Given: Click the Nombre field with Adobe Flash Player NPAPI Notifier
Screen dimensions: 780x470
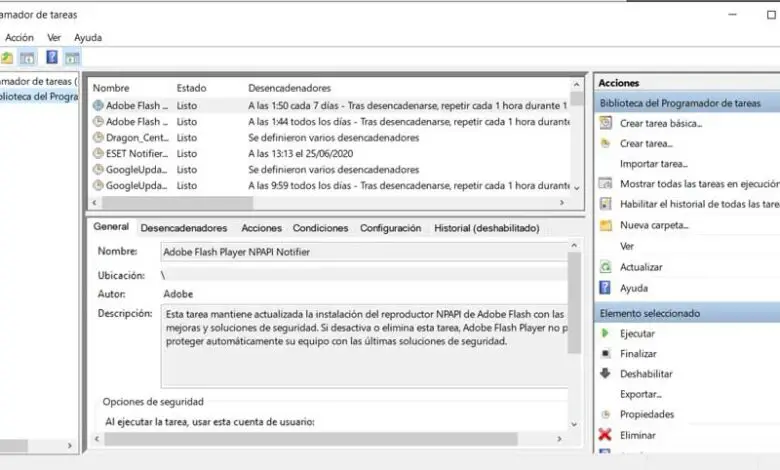Looking at the screenshot, I should [x=364, y=252].
